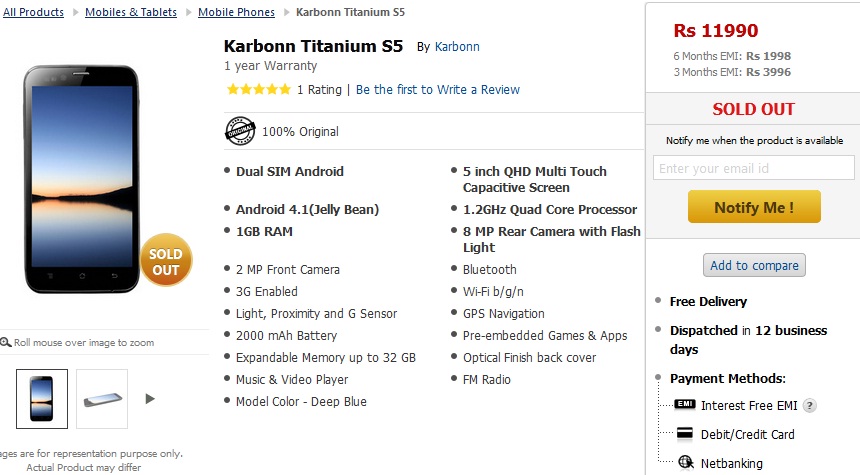The image size is (860, 475).
Task: Click the Debit/Credit Card icon
Action: 684,433
